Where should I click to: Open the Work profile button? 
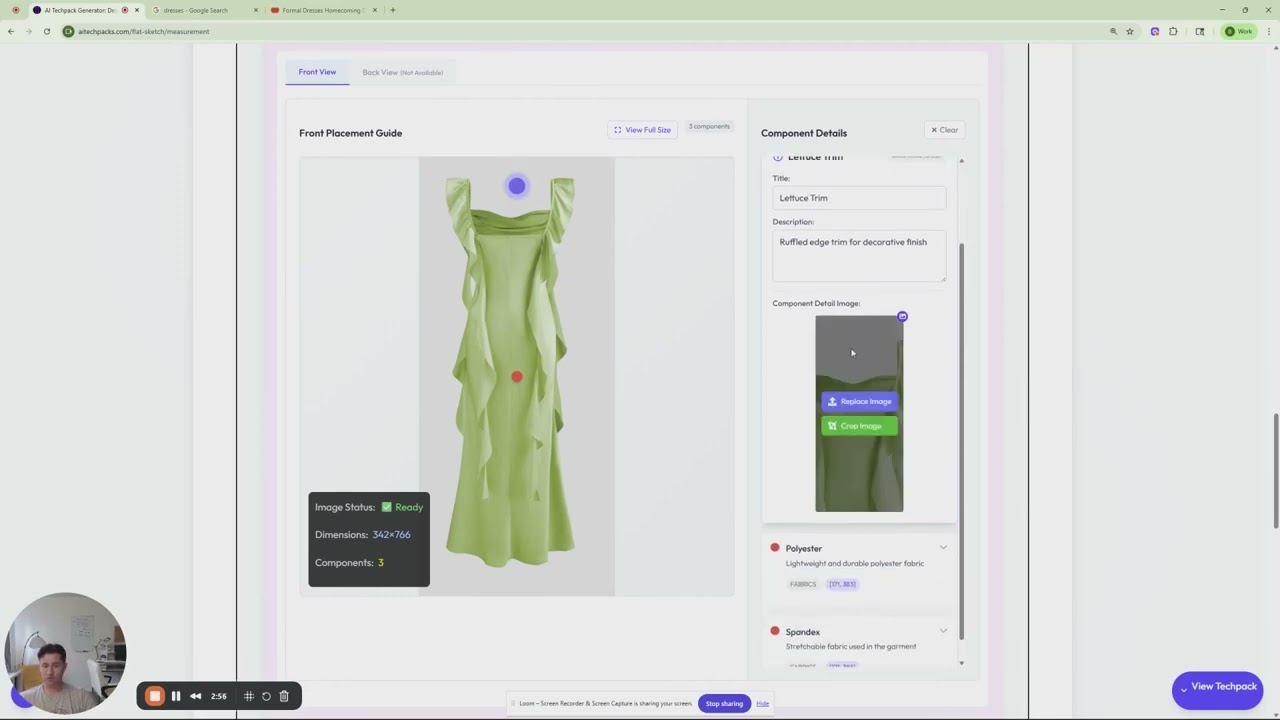[1239, 31]
